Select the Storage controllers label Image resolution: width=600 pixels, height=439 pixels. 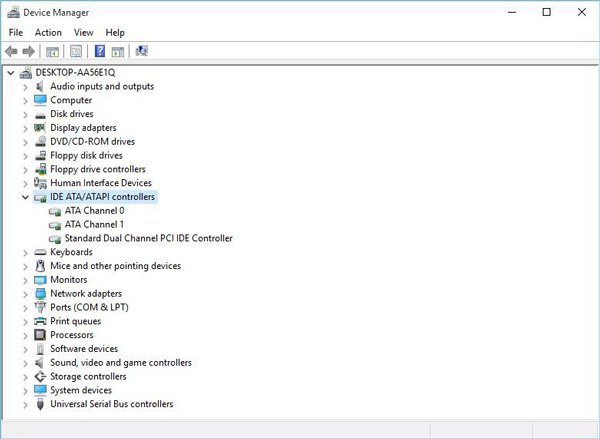point(88,376)
